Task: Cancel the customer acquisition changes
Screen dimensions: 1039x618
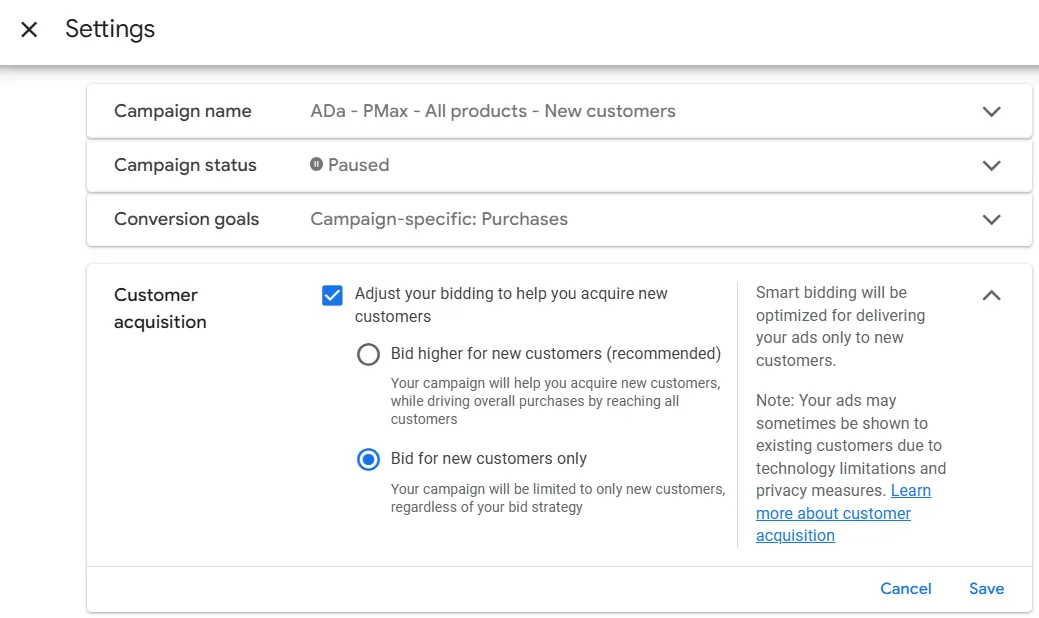Action: coord(905,588)
